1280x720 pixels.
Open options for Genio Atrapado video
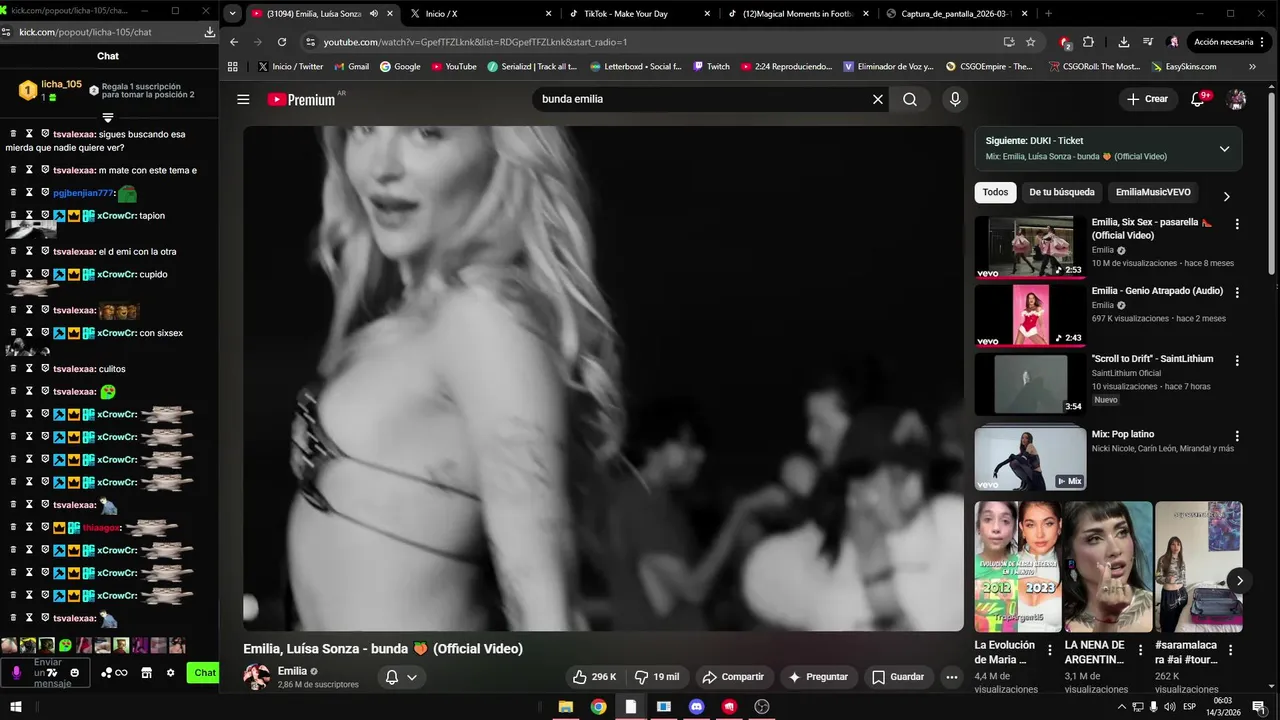(x=1237, y=293)
